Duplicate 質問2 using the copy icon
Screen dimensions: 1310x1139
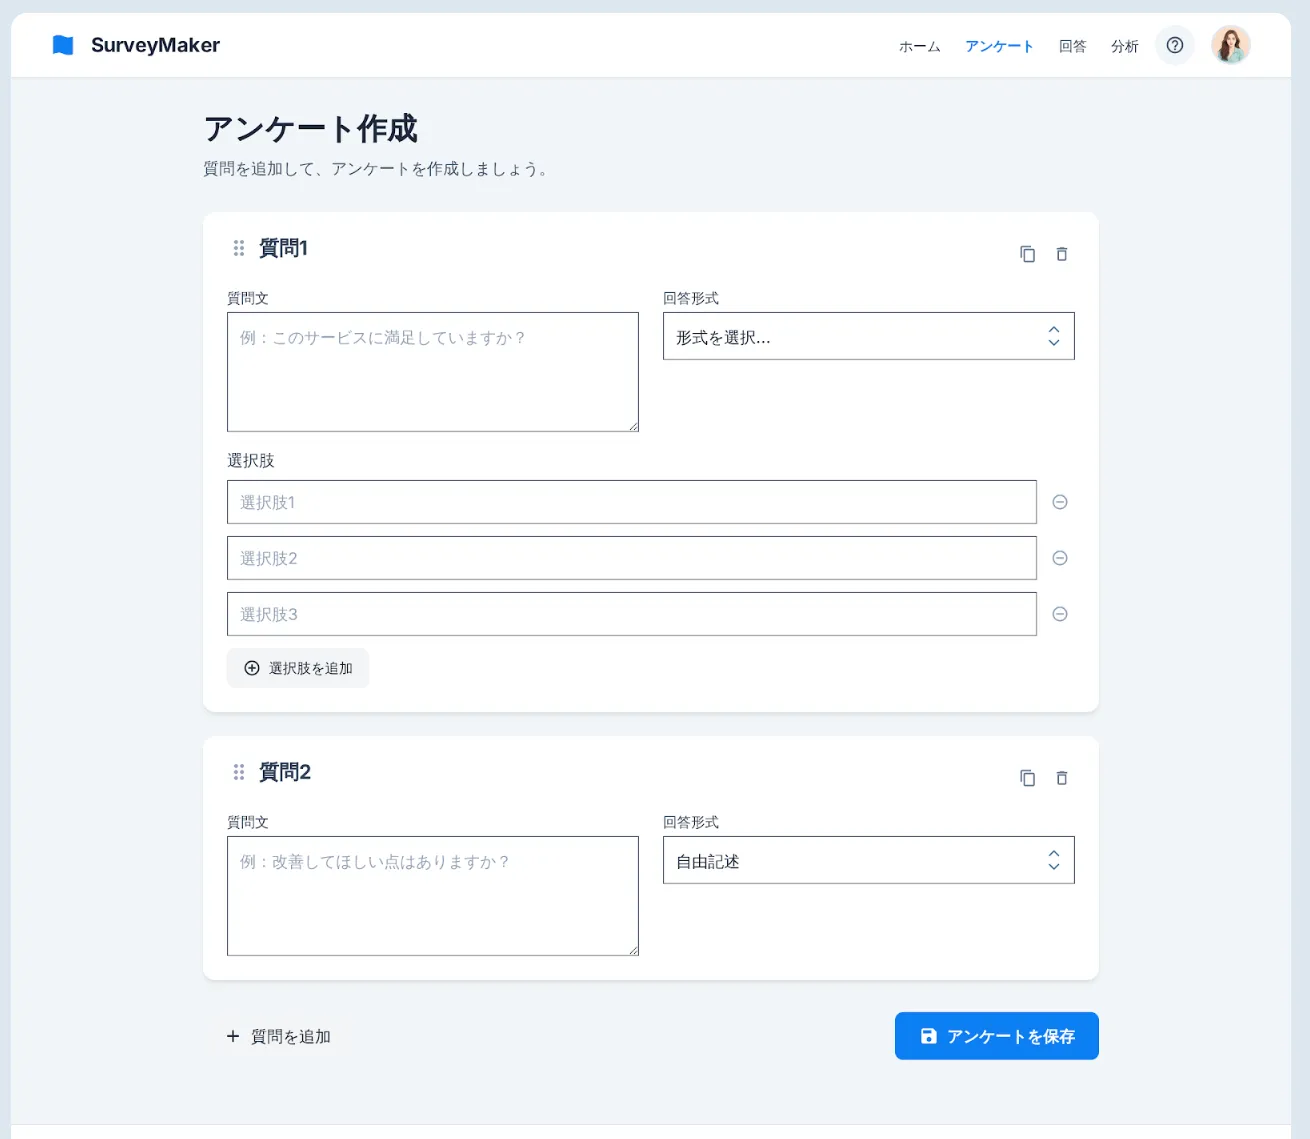tap(1027, 778)
